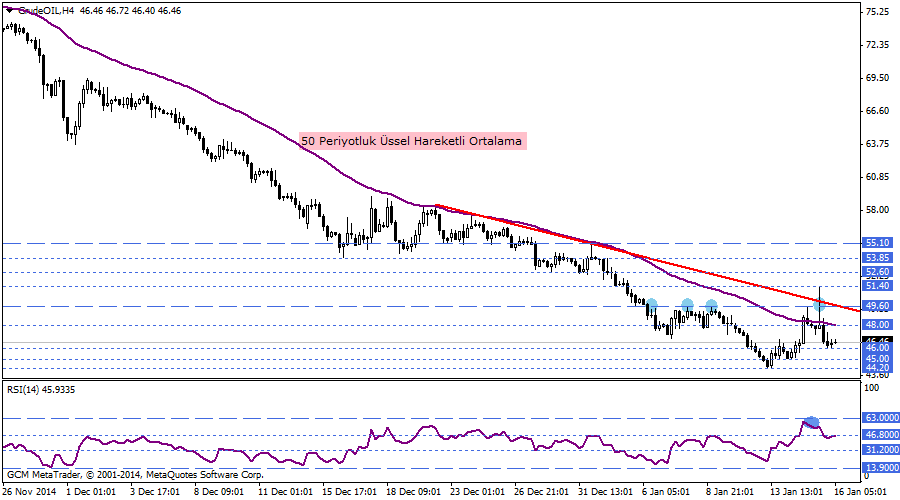
Task: Click the 31.2000 RSI level label
Action: point(881,450)
